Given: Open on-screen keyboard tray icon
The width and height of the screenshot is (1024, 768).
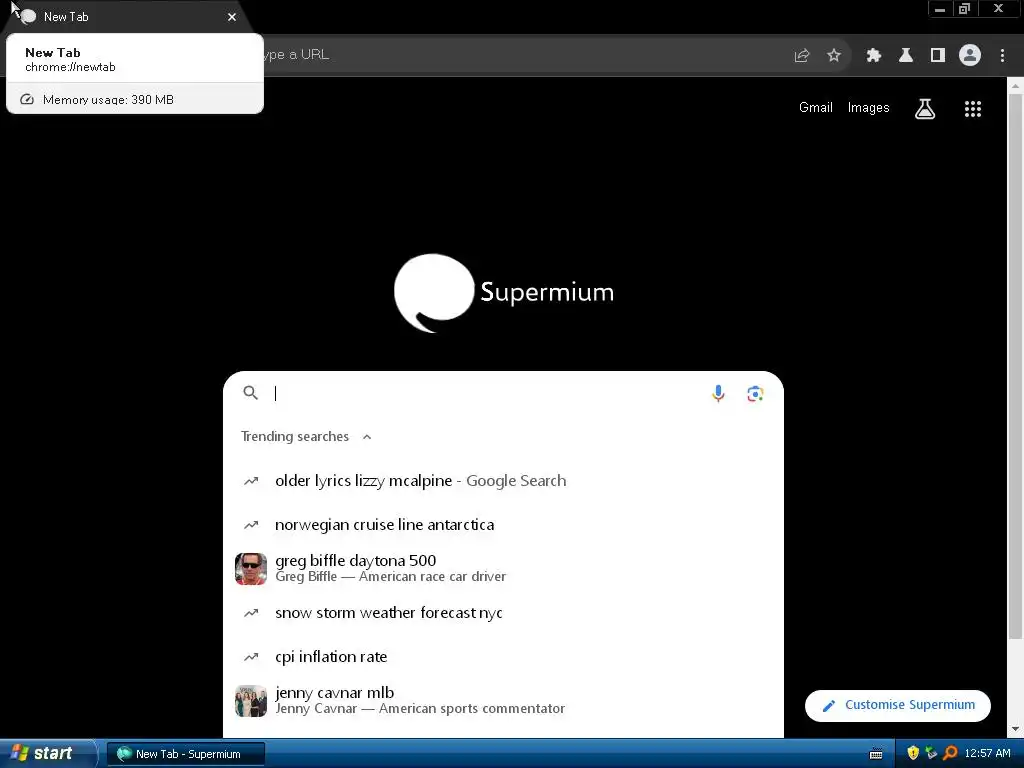Looking at the screenshot, I should click(x=876, y=754).
